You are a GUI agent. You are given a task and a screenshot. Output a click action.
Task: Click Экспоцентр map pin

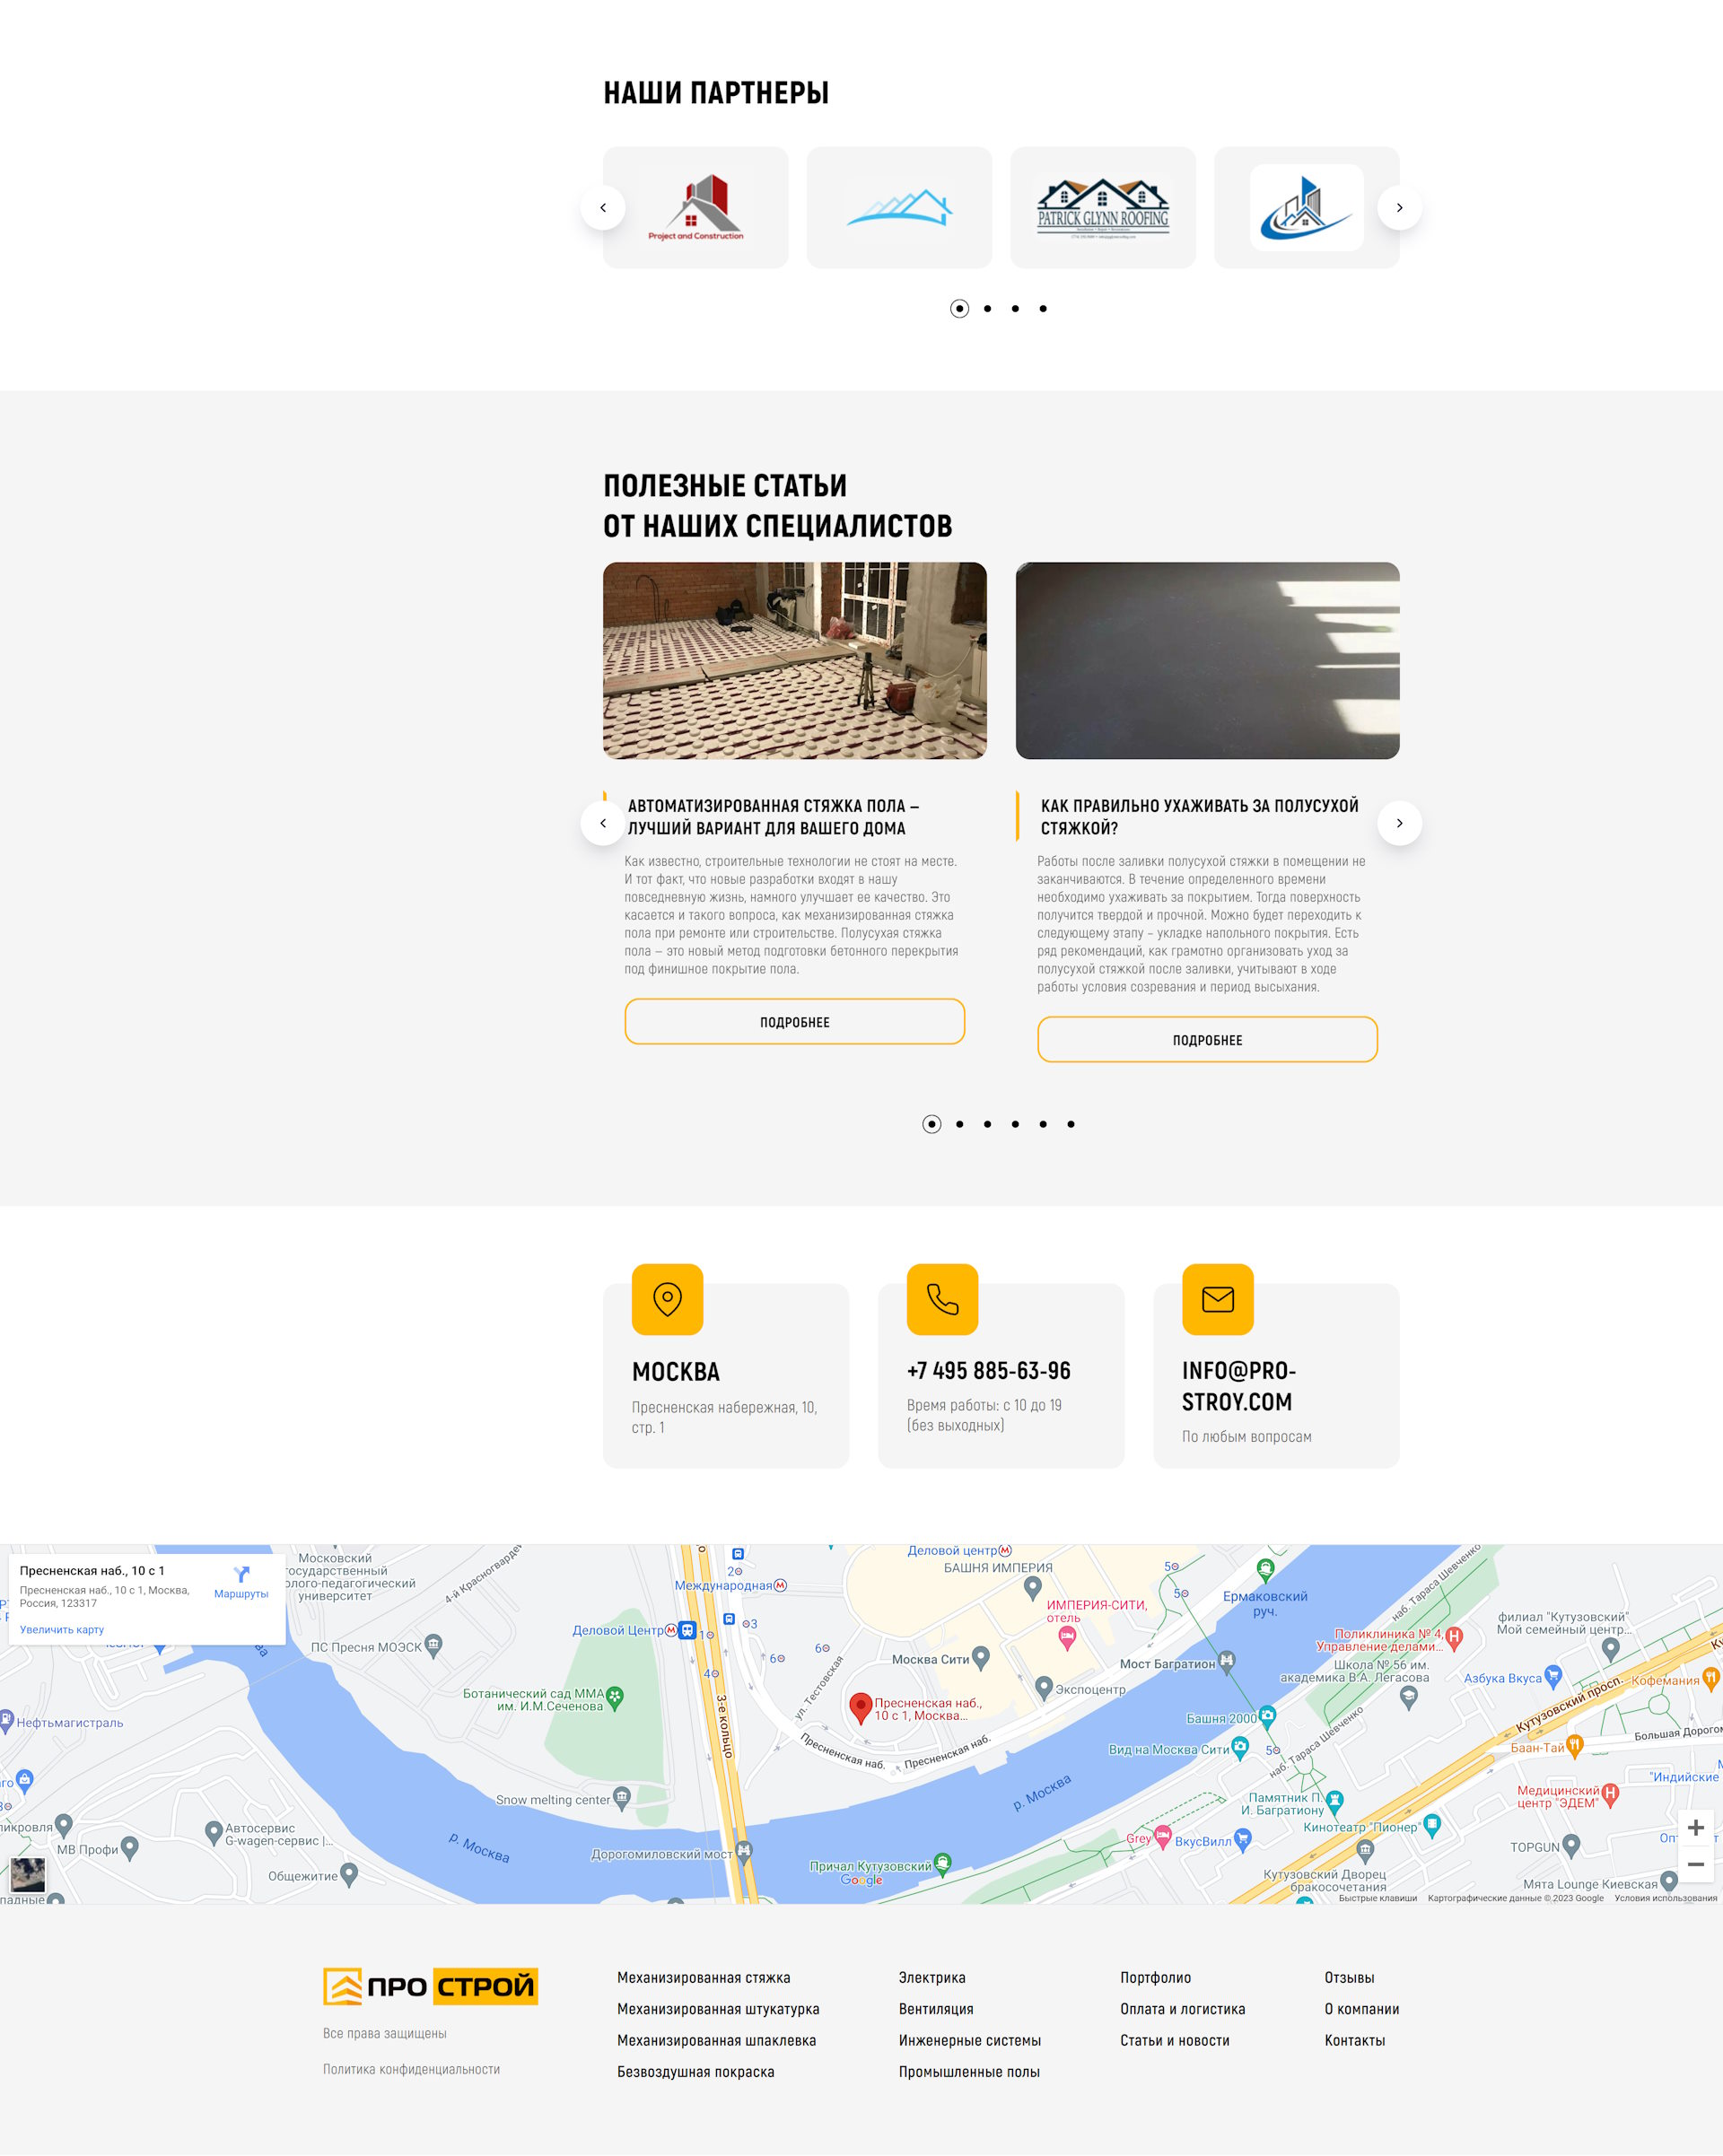click(x=1044, y=1688)
